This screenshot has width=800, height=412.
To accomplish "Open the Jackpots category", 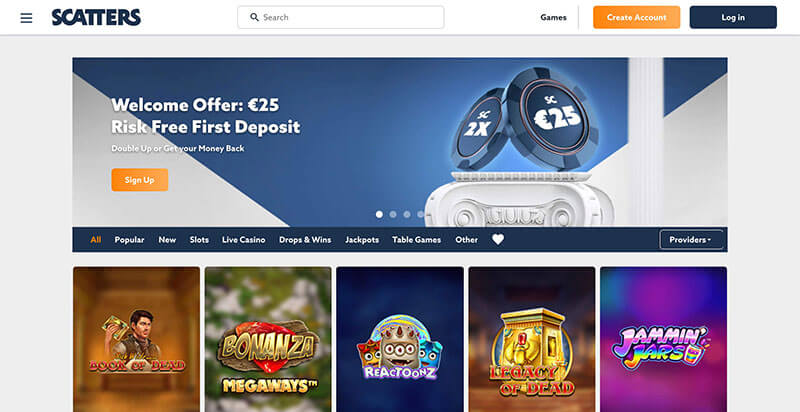I will (362, 240).
